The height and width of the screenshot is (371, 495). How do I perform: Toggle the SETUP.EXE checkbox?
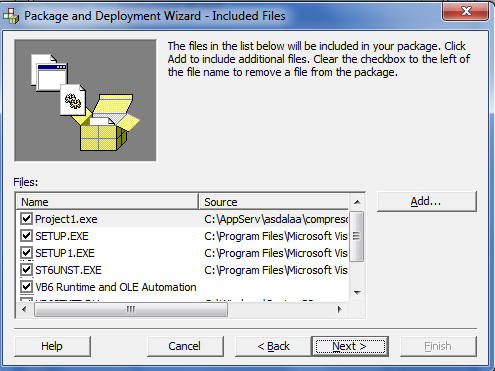coord(26,236)
